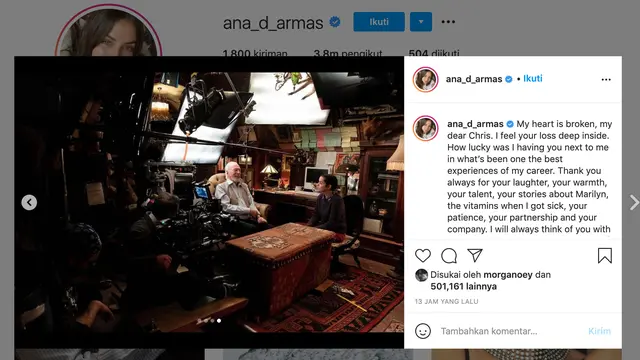Image resolution: width=640 pixels, height=360 pixels.
Task: Open avatar in post header
Action: [x=425, y=79]
